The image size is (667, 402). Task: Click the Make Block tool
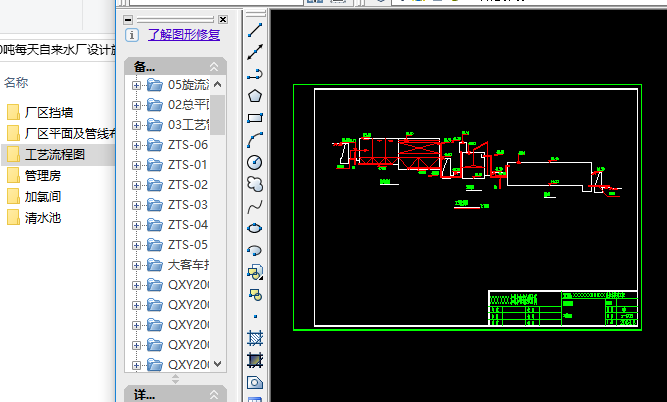(x=255, y=294)
